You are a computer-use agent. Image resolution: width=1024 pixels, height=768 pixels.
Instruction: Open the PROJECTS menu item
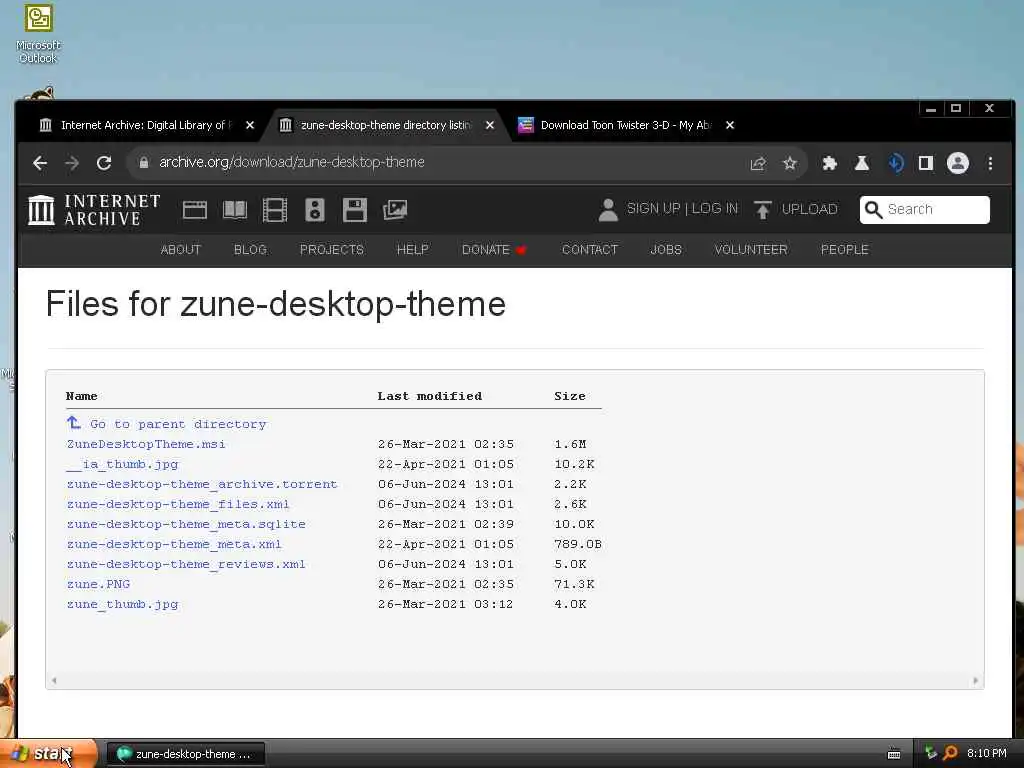coord(332,250)
